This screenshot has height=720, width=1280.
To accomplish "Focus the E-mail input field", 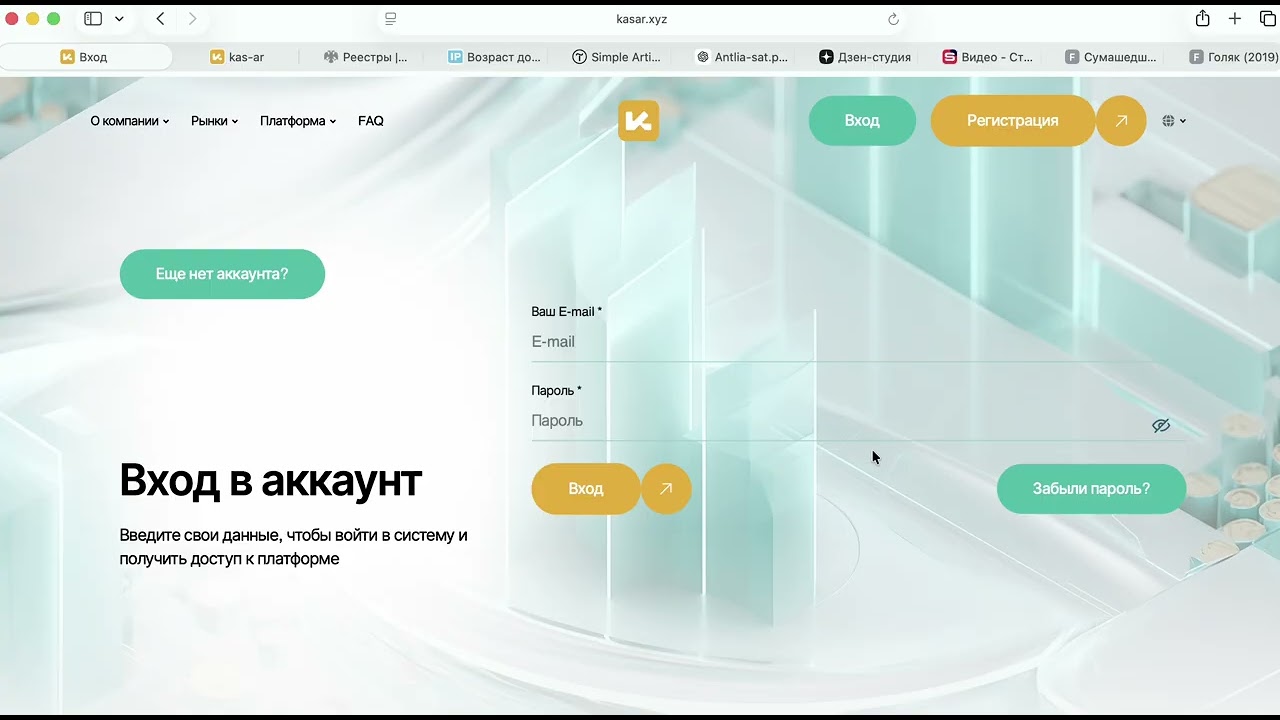I will pos(858,342).
